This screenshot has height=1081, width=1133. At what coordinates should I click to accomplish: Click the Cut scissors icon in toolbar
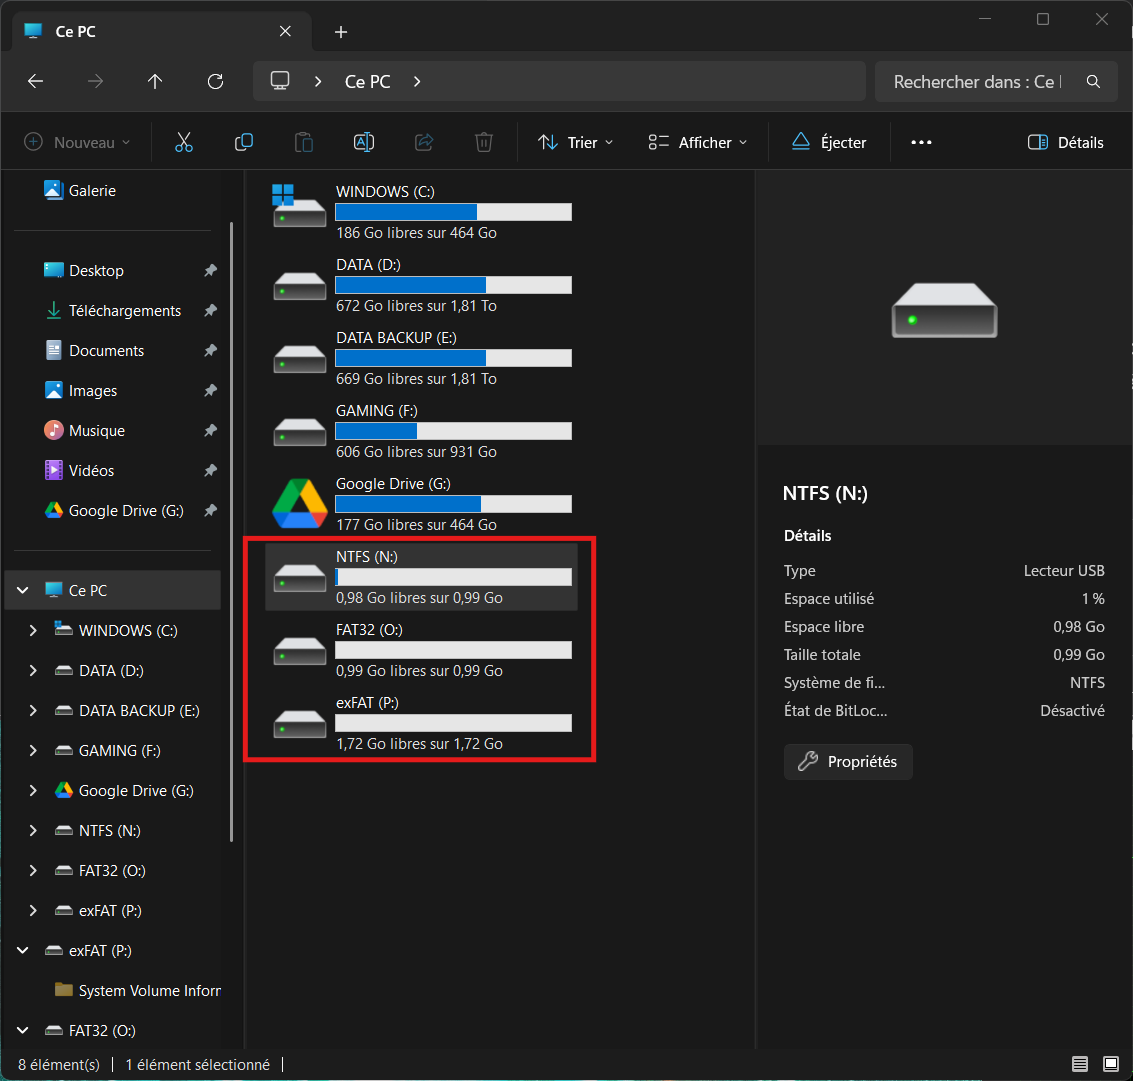pyautogui.click(x=183, y=142)
